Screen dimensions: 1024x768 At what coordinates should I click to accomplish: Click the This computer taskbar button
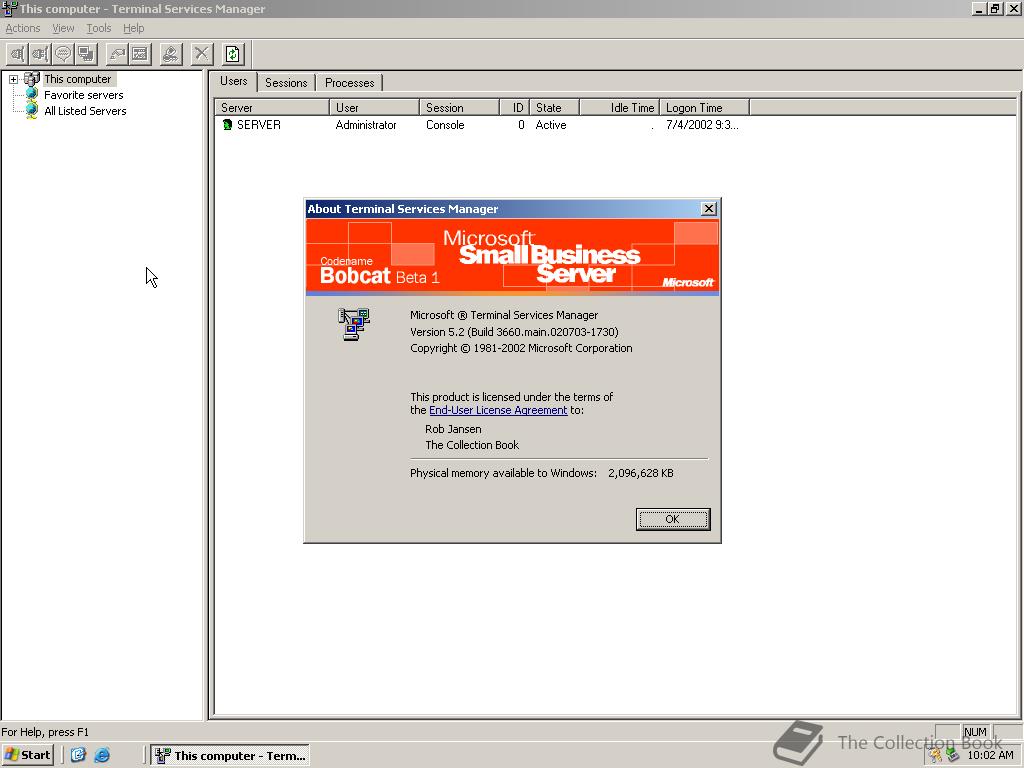pyautogui.click(x=230, y=755)
